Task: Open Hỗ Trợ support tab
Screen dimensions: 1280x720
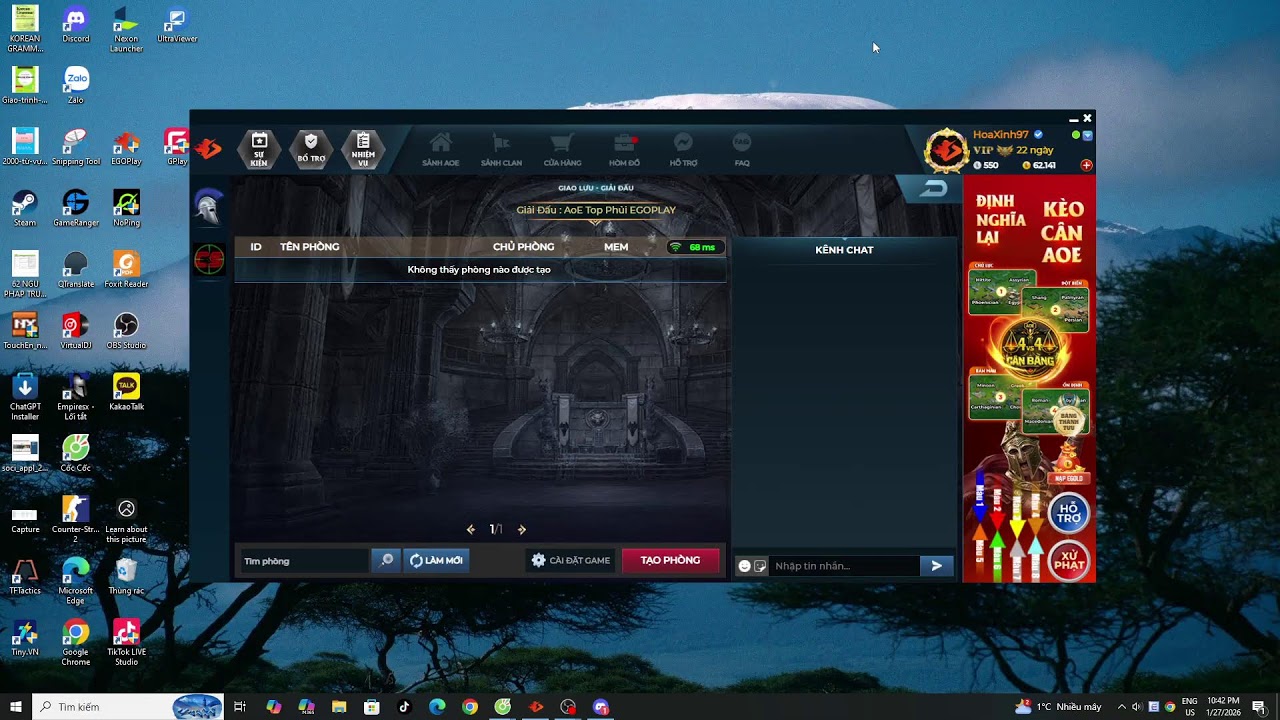Action: [x=683, y=150]
